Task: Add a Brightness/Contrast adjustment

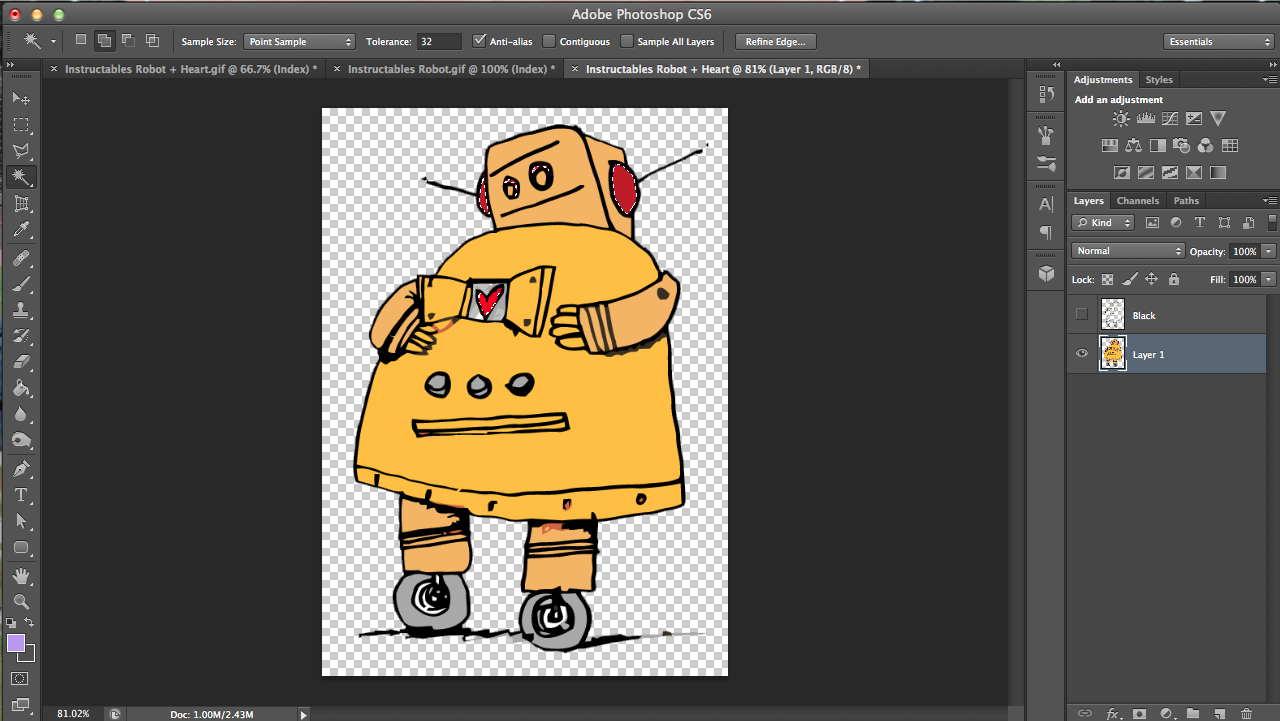Action: [x=1121, y=118]
